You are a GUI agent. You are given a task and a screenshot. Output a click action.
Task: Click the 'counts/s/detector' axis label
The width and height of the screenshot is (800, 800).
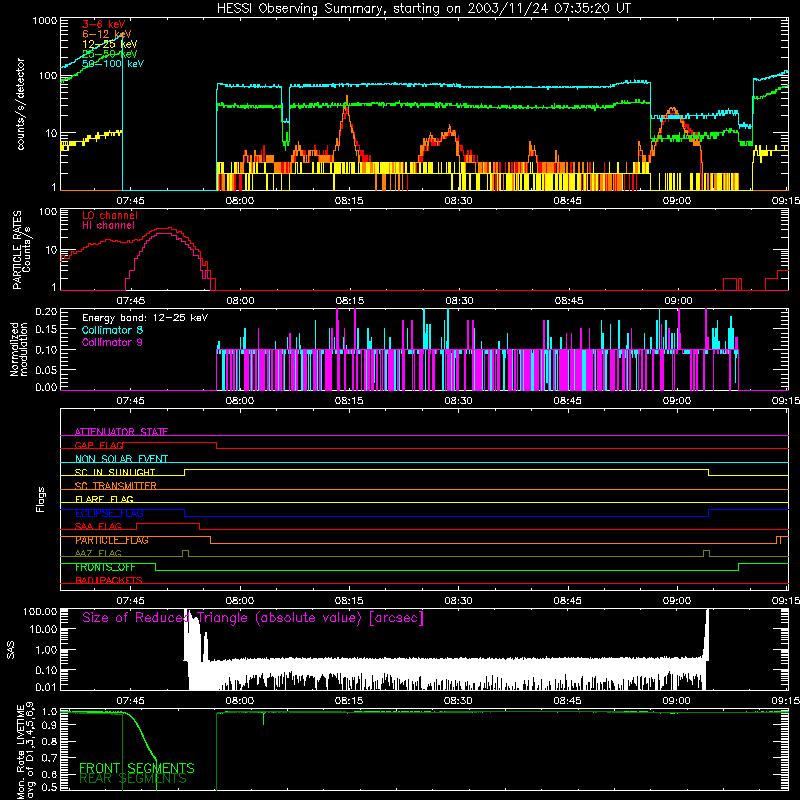tap(21, 104)
